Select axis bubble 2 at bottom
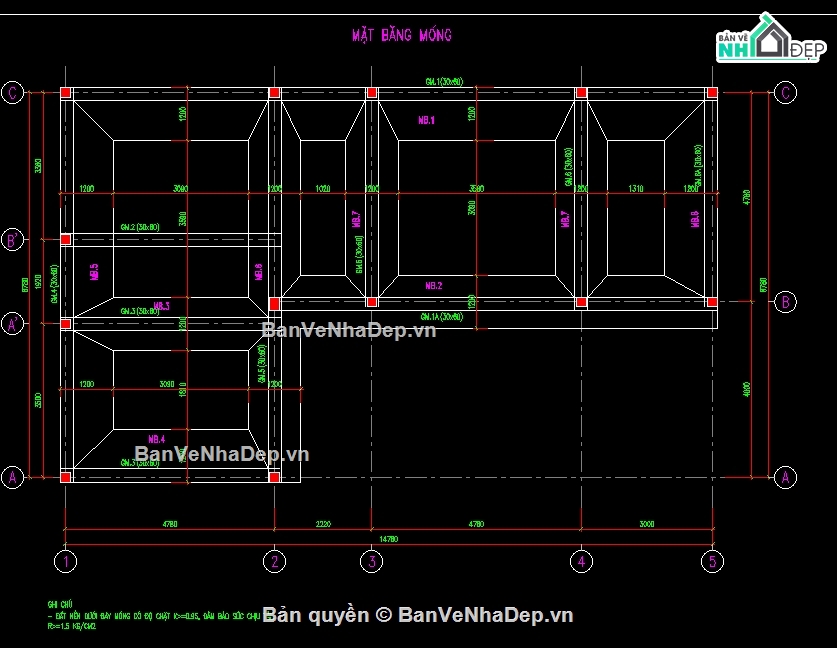The width and height of the screenshot is (837, 648). tap(274, 562)
